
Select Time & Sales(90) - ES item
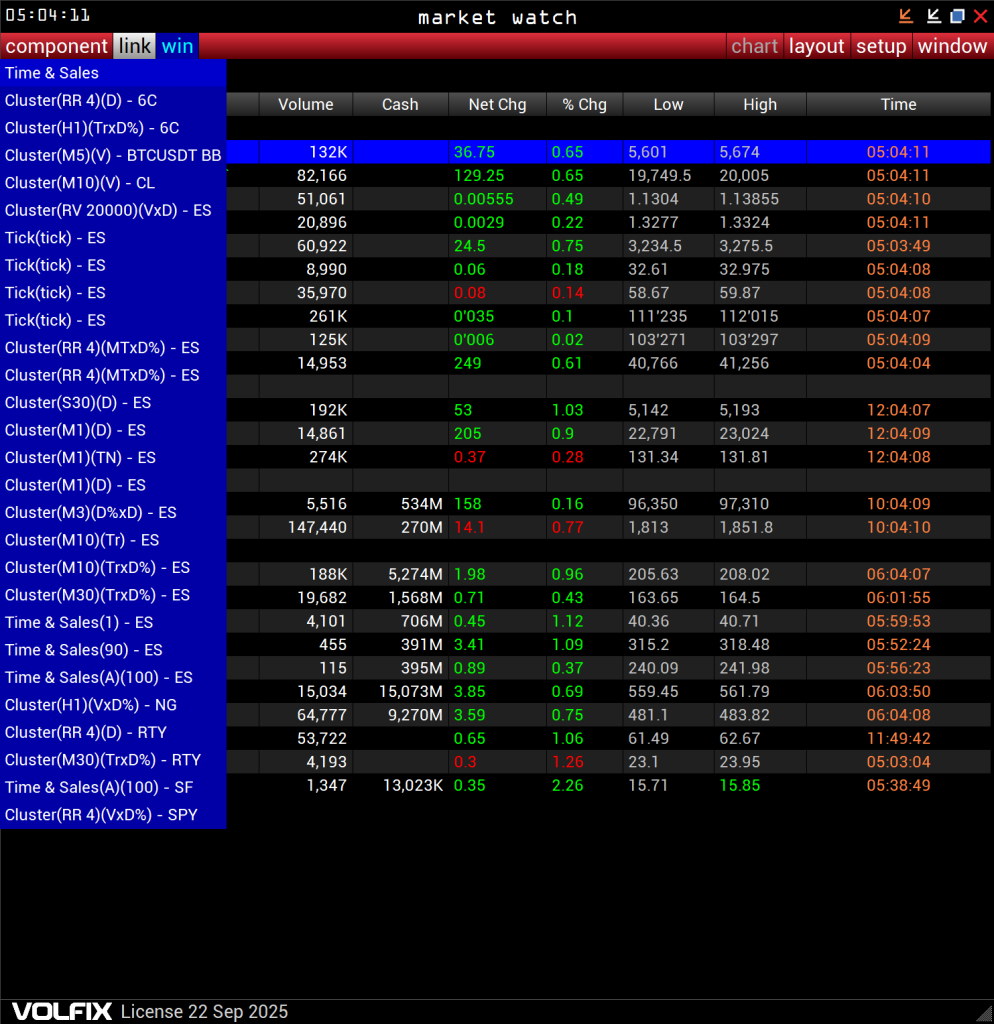tap(113, 650)
